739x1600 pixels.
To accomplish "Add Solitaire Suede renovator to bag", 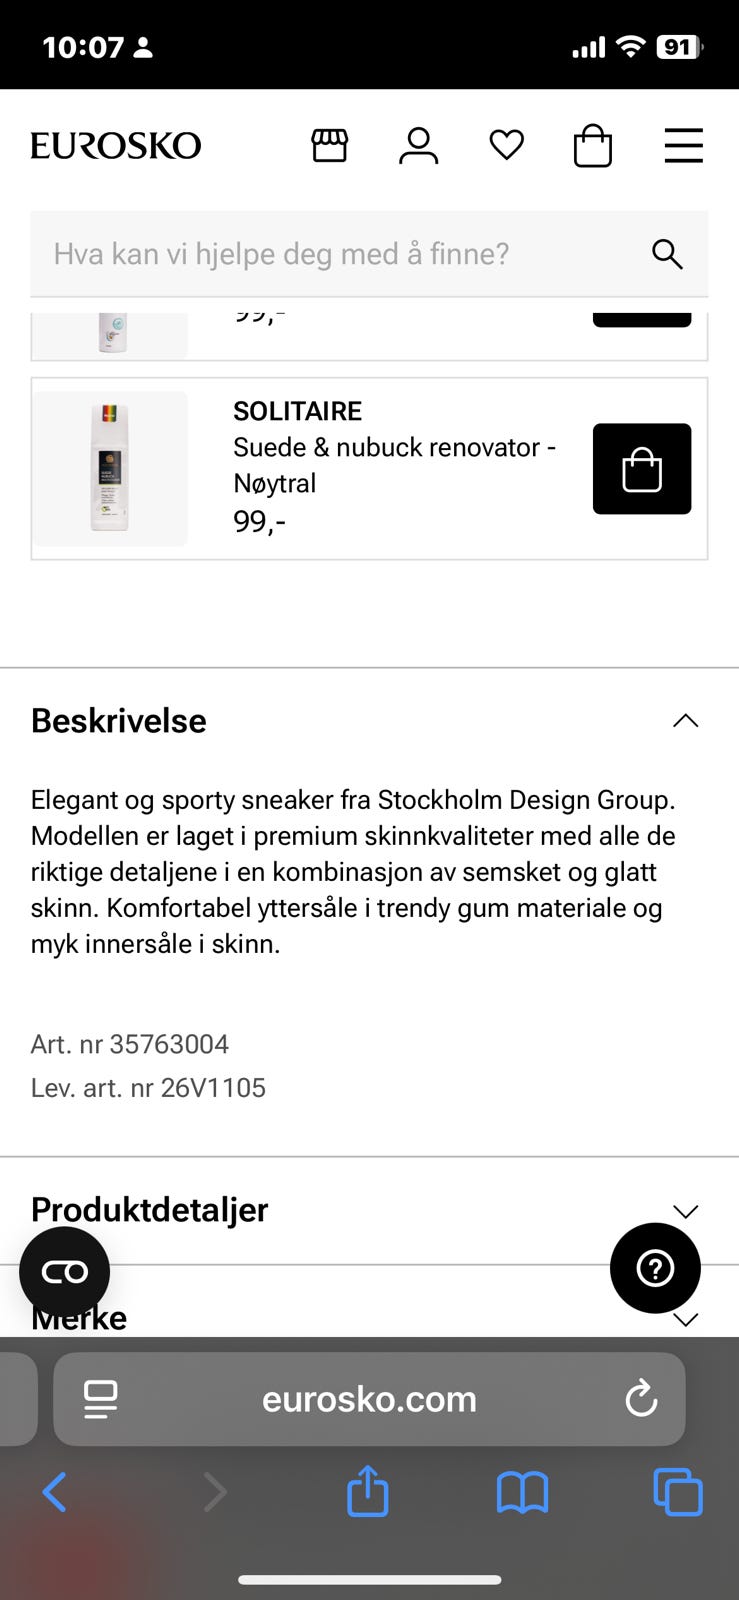I will tap(642, 469).
